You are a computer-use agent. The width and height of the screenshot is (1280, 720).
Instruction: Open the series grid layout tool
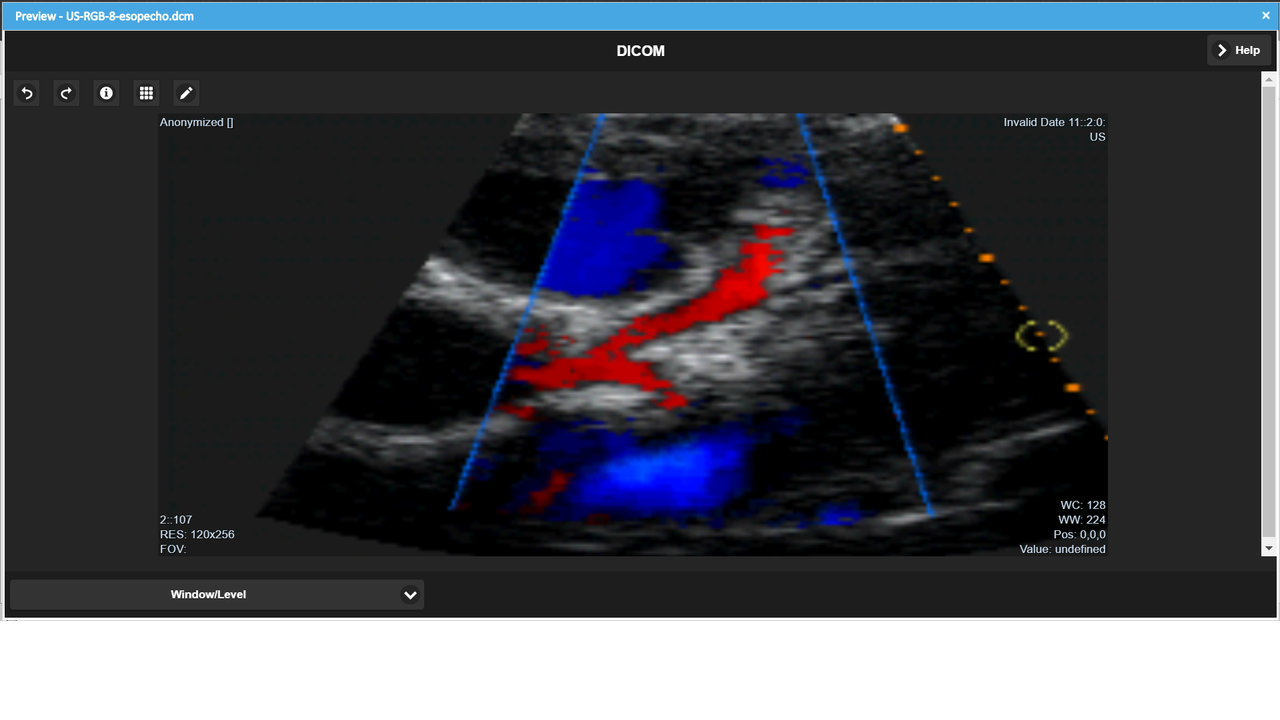pyautogui.click(x=146, y=93)
